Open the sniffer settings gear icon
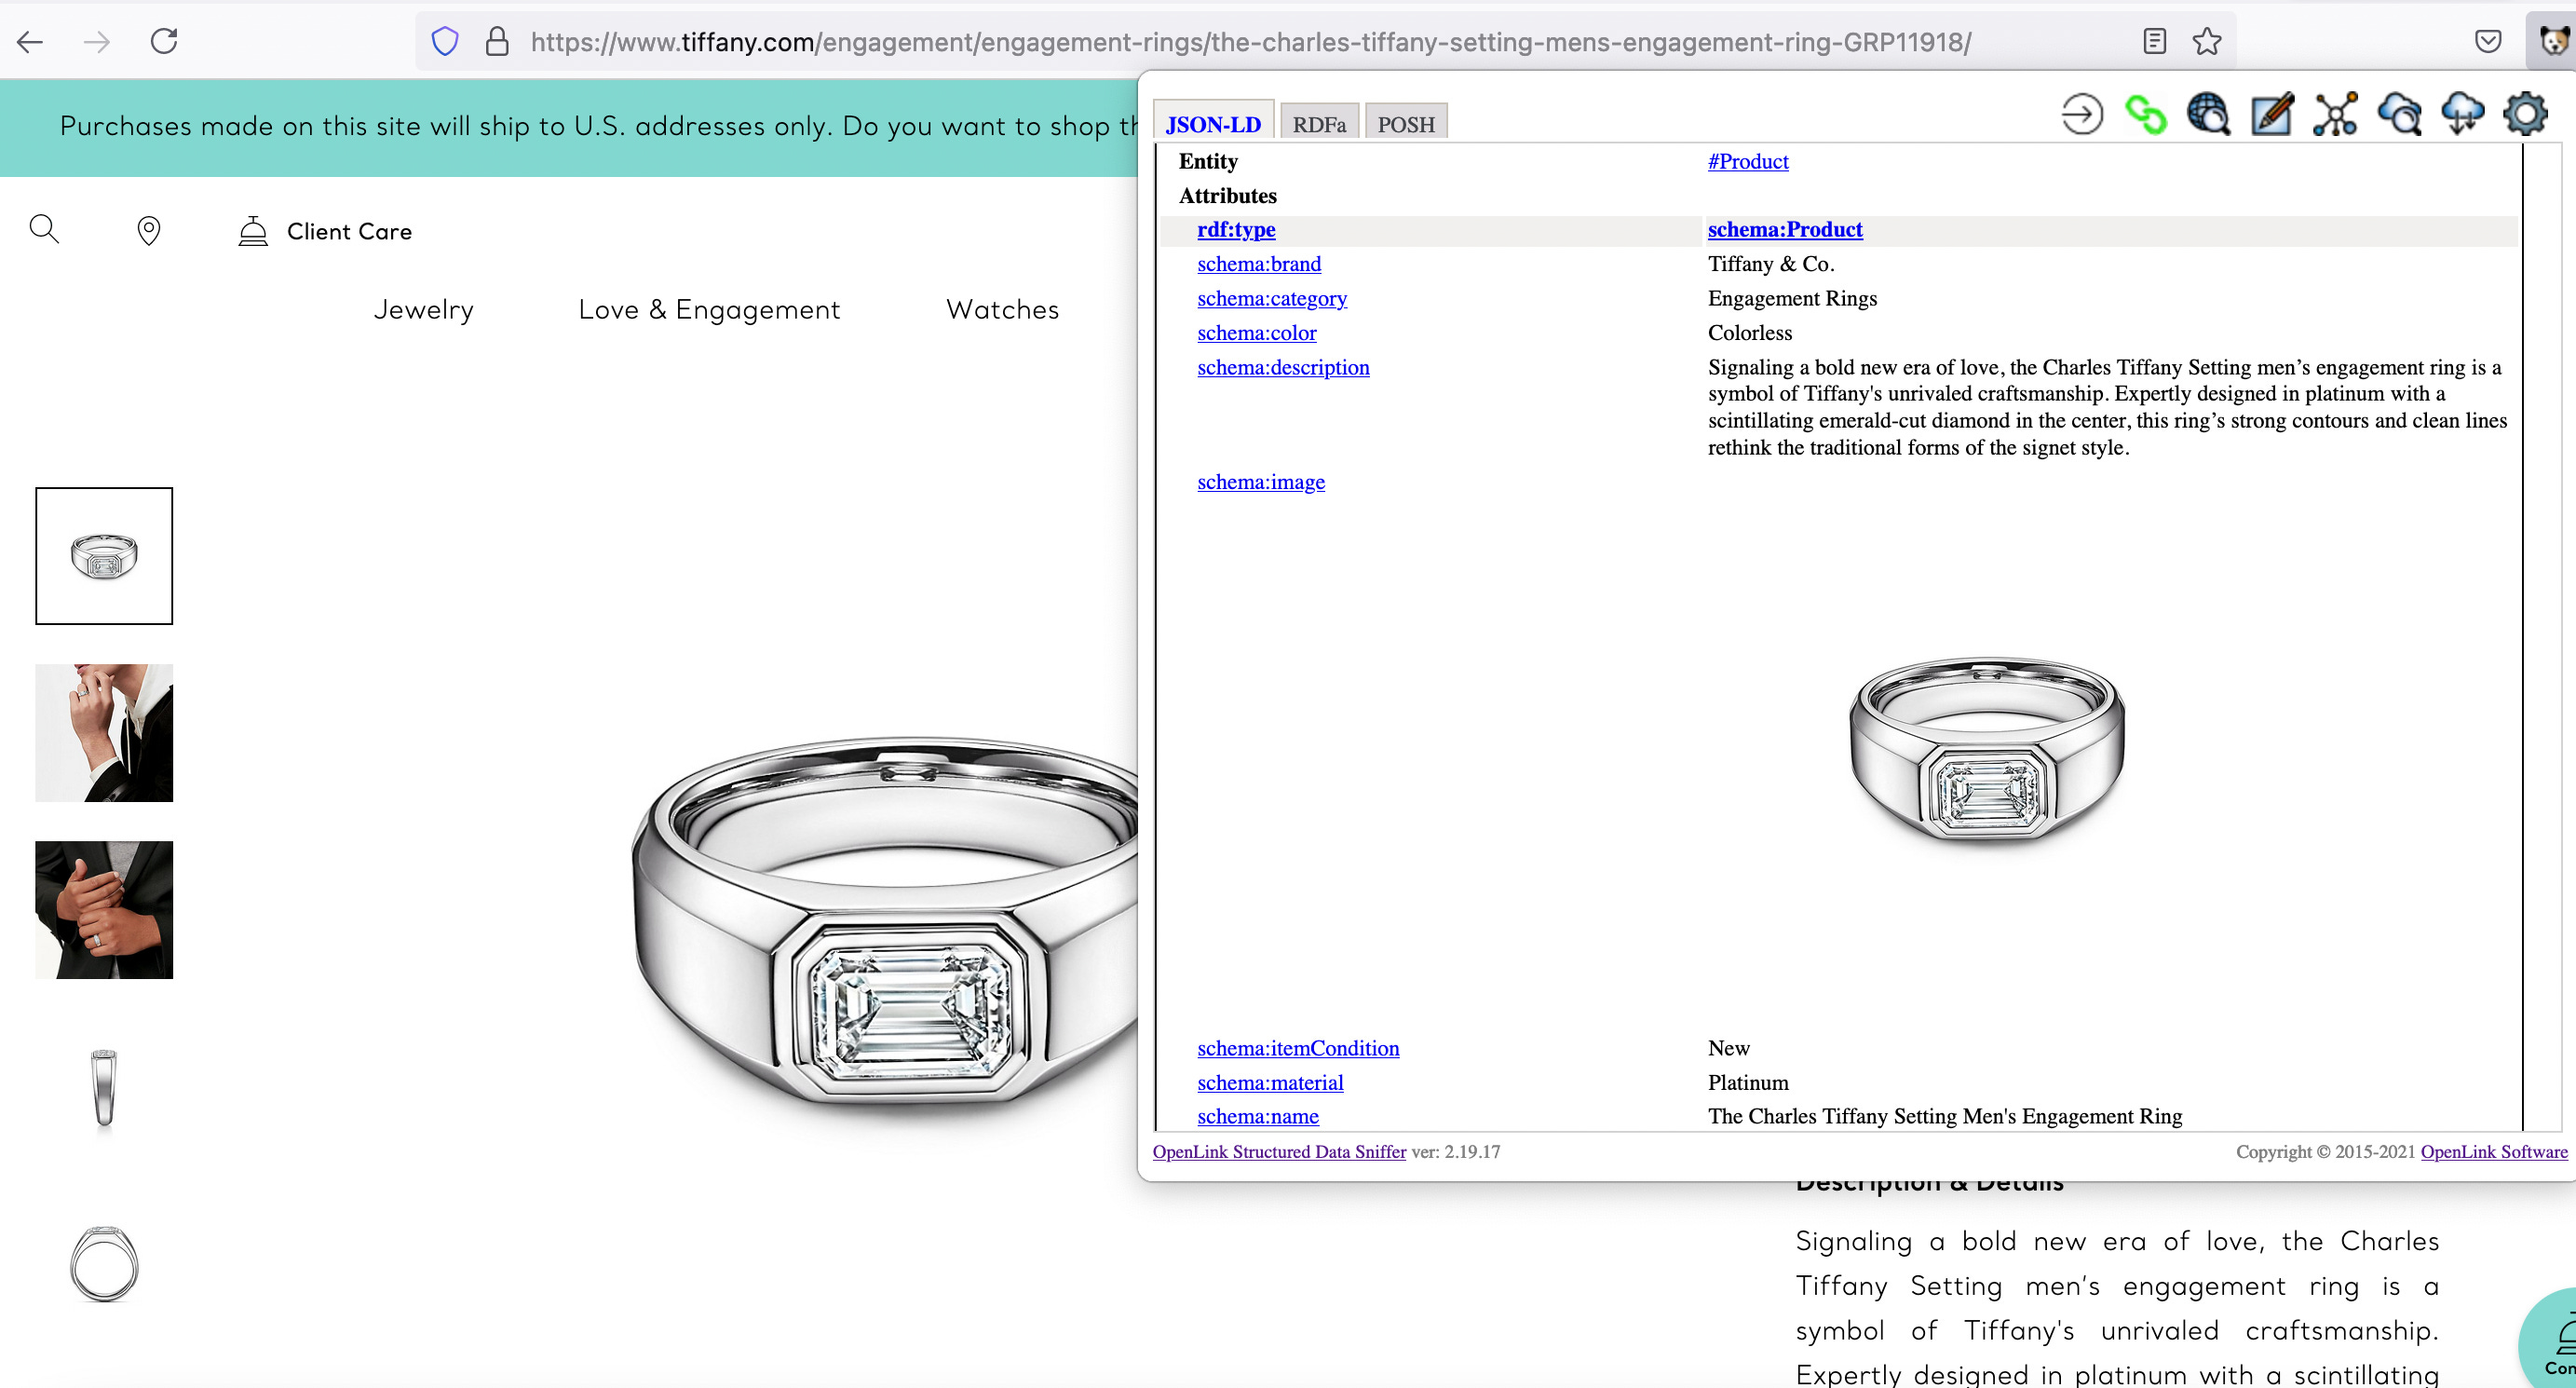Viewport: 2576px width, 1388px height. coord(2526,115)
